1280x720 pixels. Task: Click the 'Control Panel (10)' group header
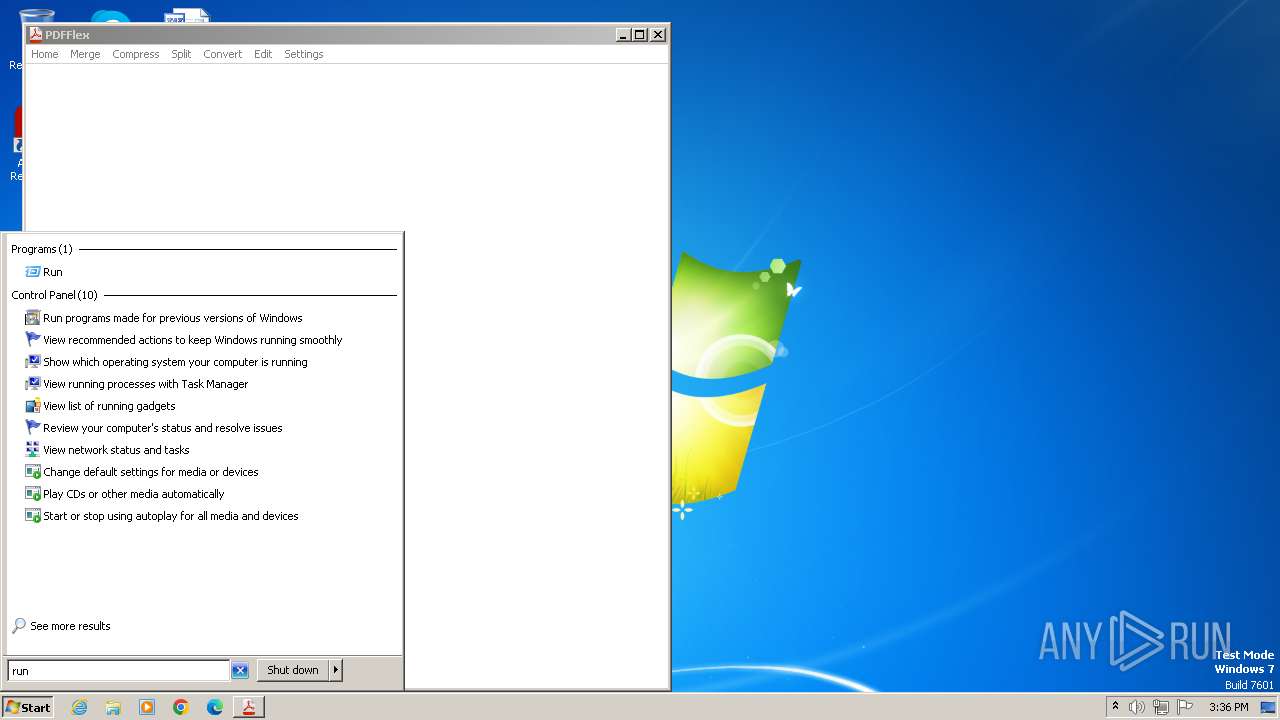[x=55, y=295]
